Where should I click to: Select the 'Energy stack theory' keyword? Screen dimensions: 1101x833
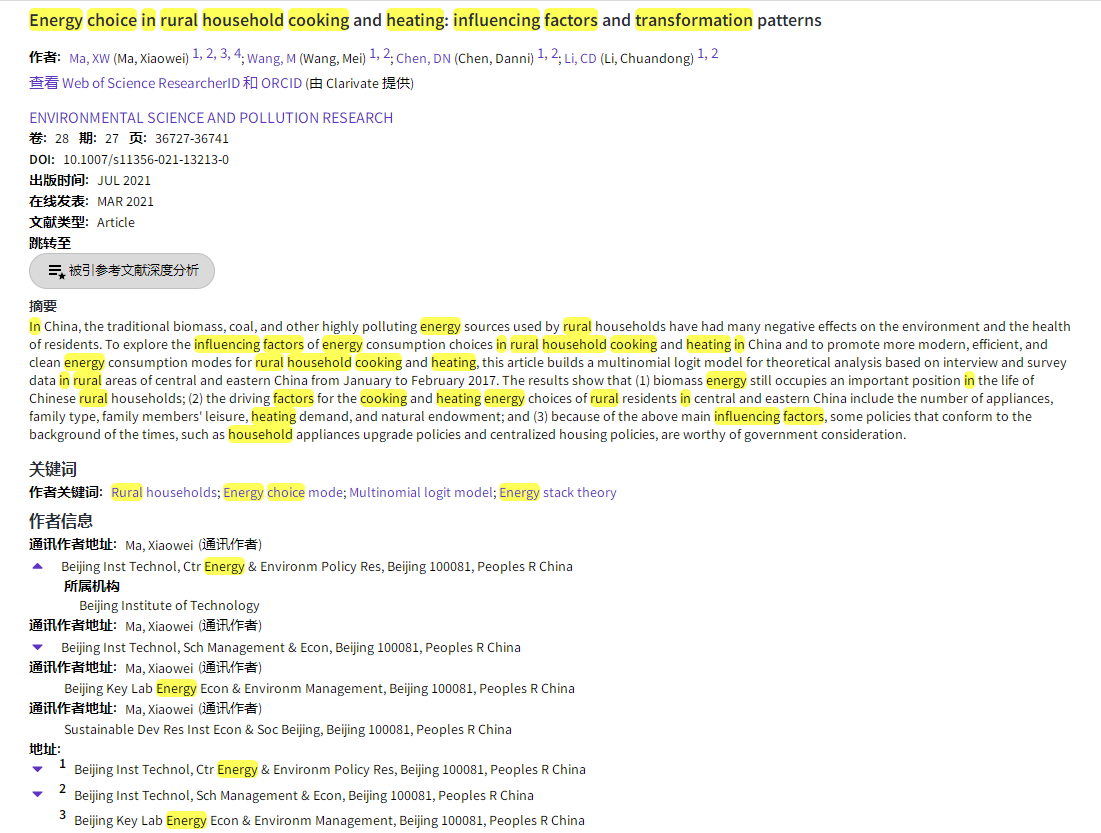(x=557, y=492)
